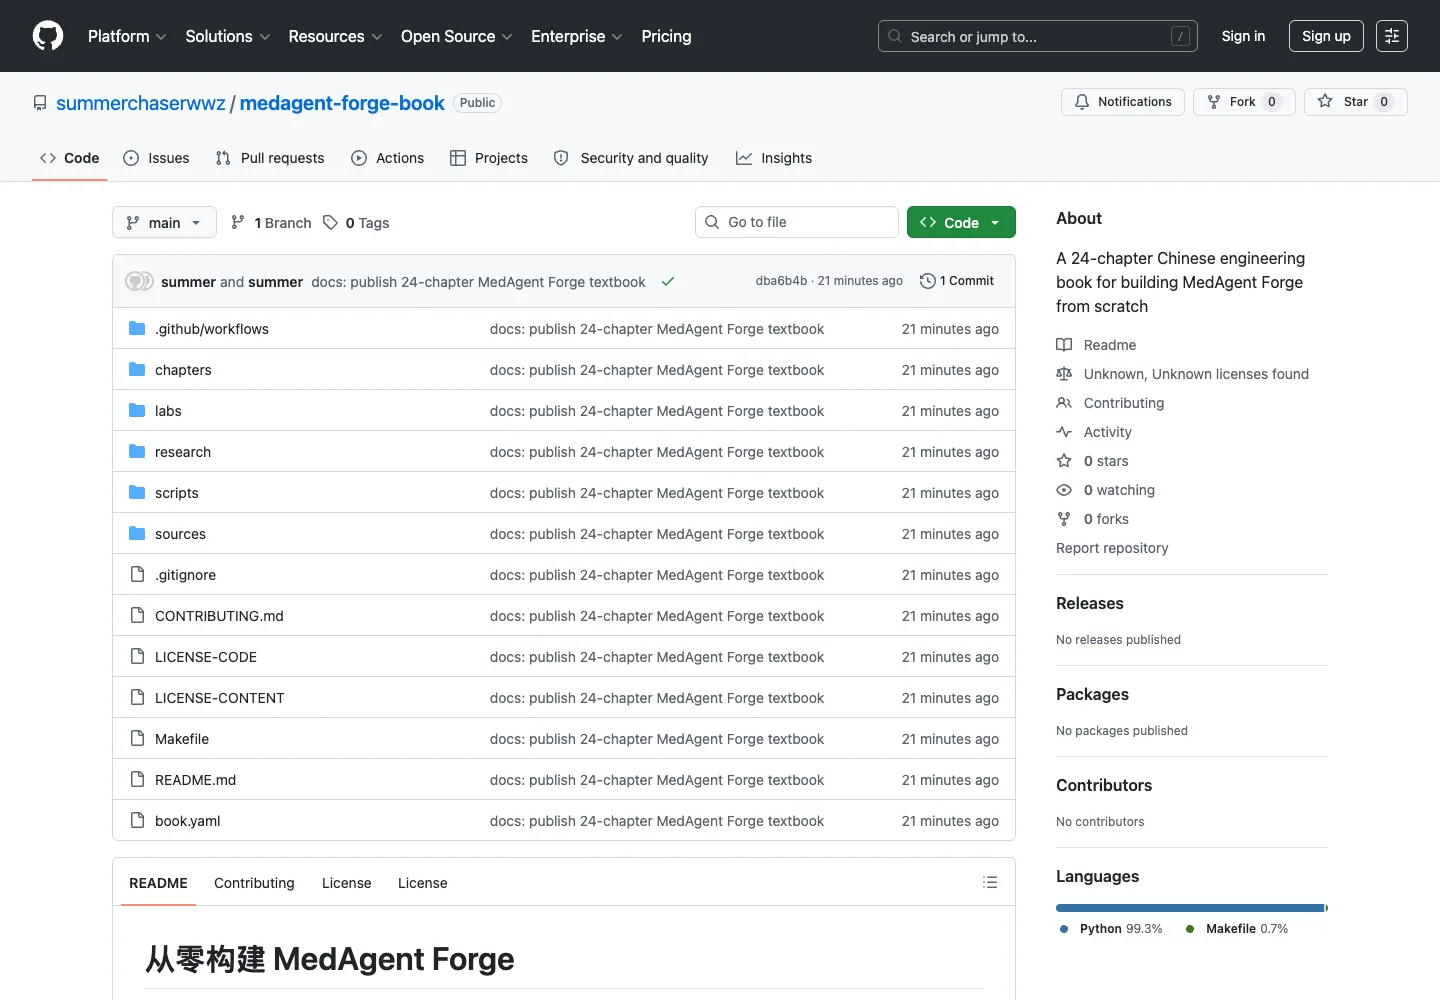Click the watching eye icon
The height and width of the screenshot is (1000, 1440).
pyautogui.click(x=1064, y=490)
